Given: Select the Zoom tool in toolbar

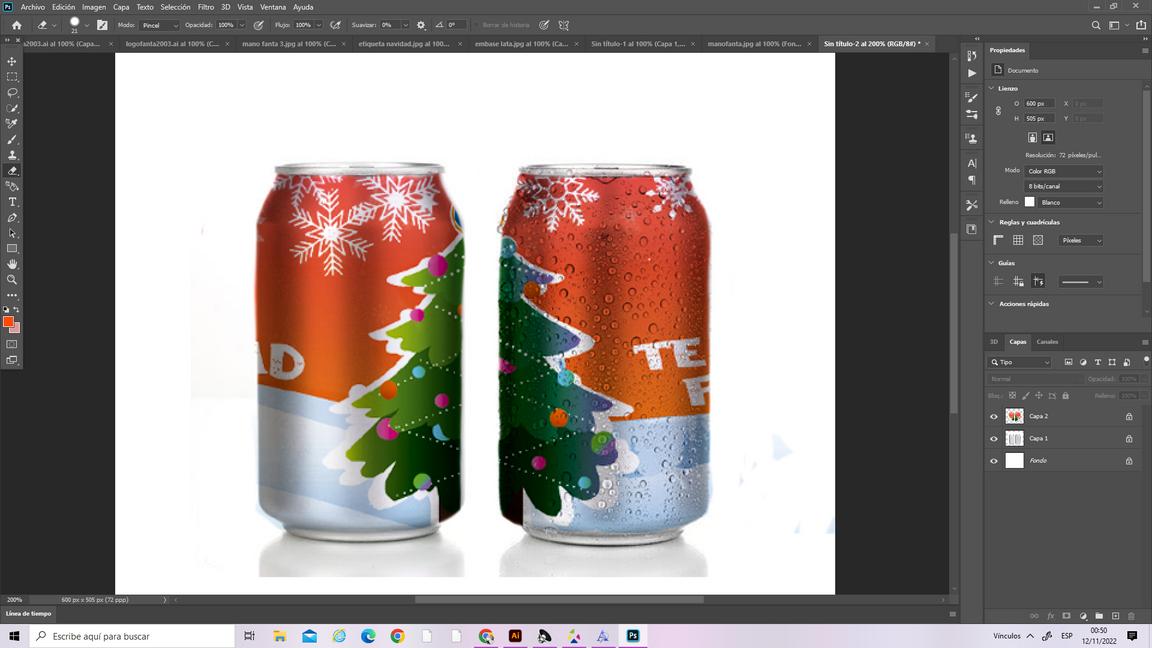Looking at the screenshot, I should tap(12, 280).
